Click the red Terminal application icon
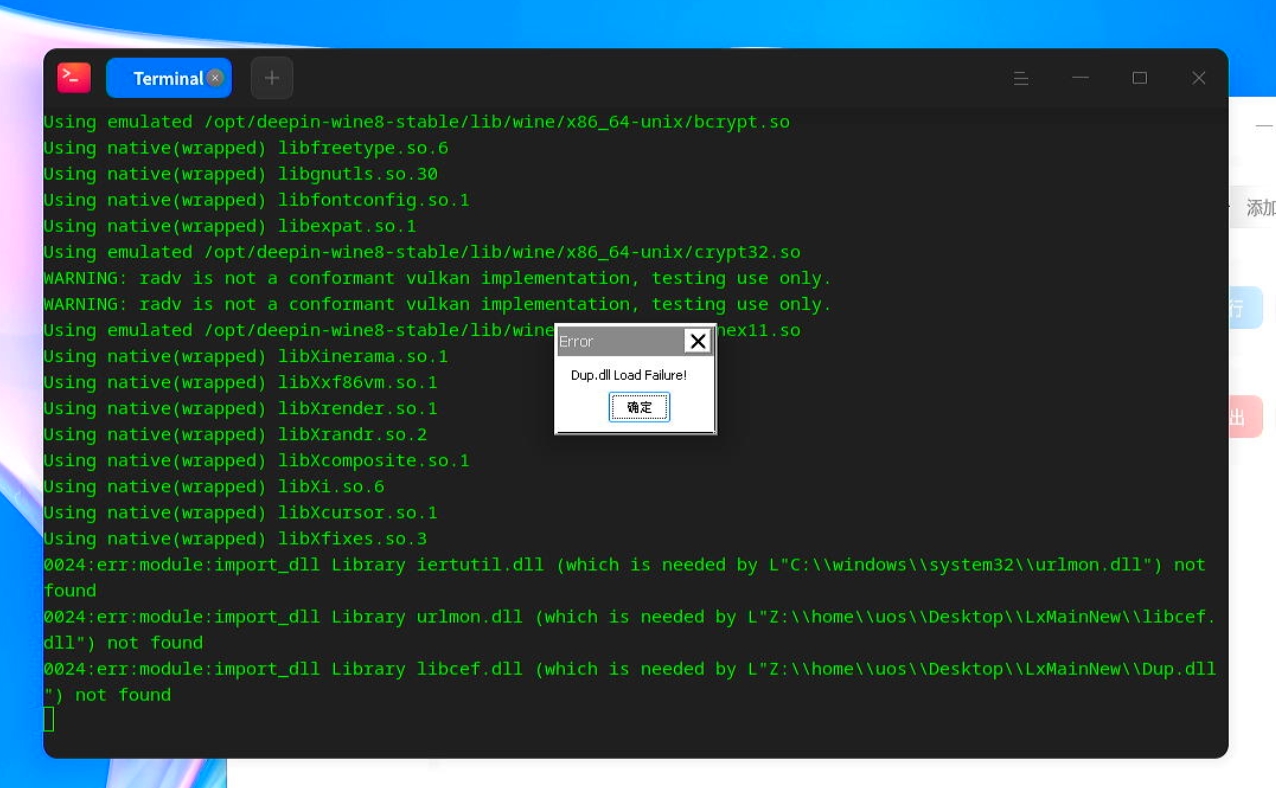 (x=74, y=78)
